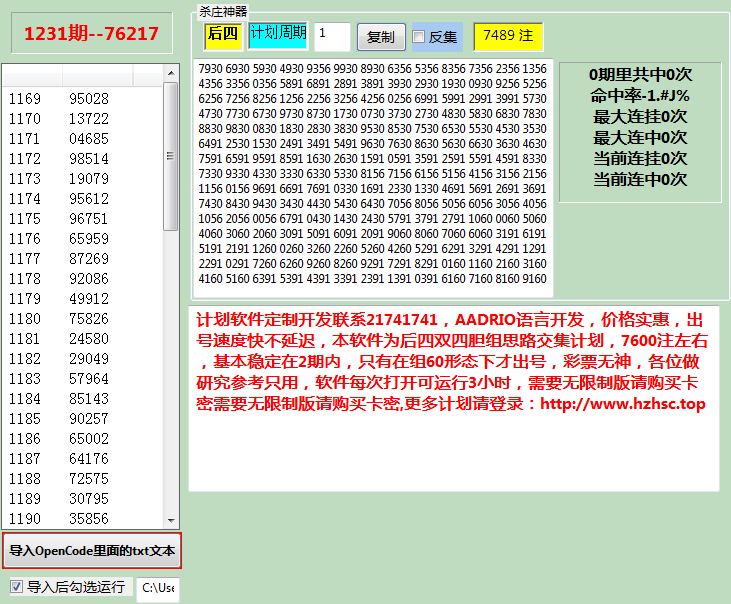Select row 1178 with value 92086
This screenshot has width=731, height=604.
(x=83, y=279)
